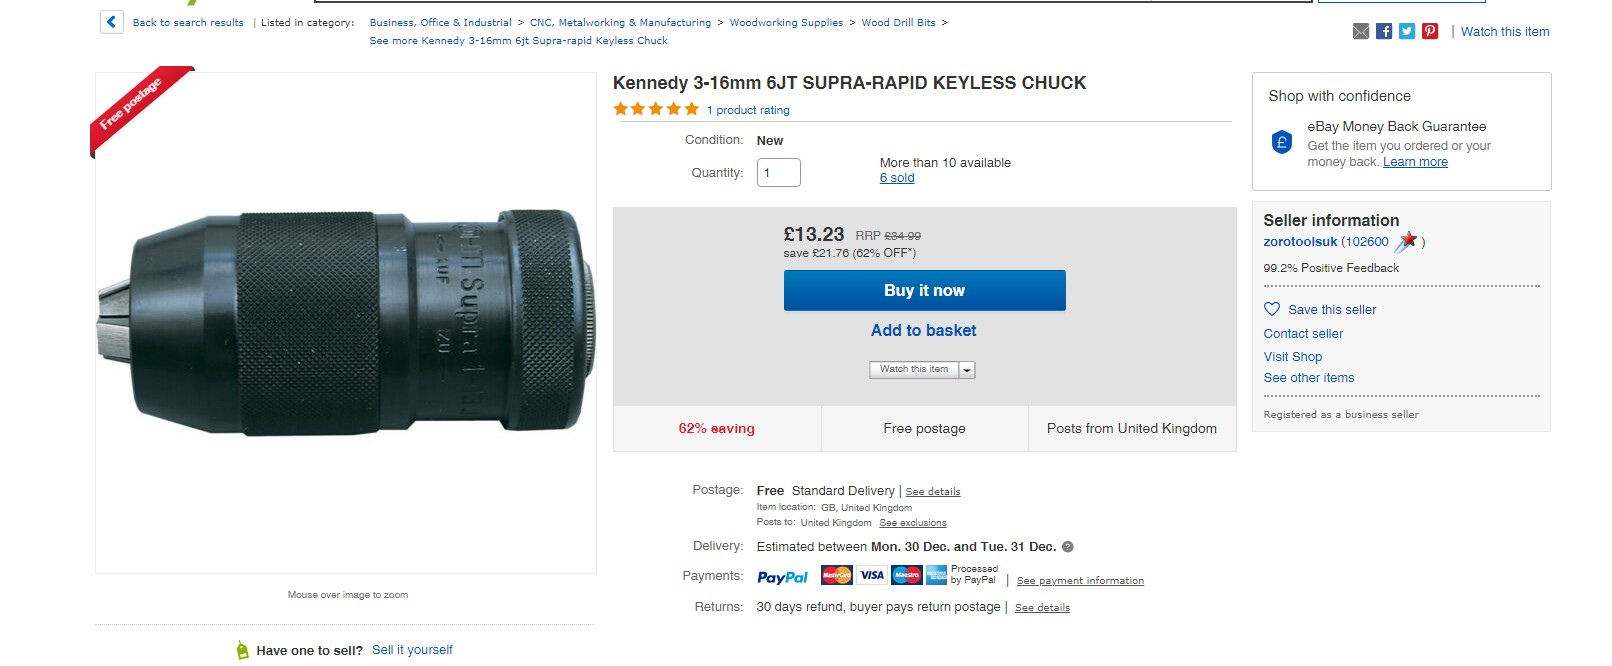Viewport: 1612px width, 666px height.
Task: Open Woodworking Supplies breadcrumb category
Action: tap(786, 23)
